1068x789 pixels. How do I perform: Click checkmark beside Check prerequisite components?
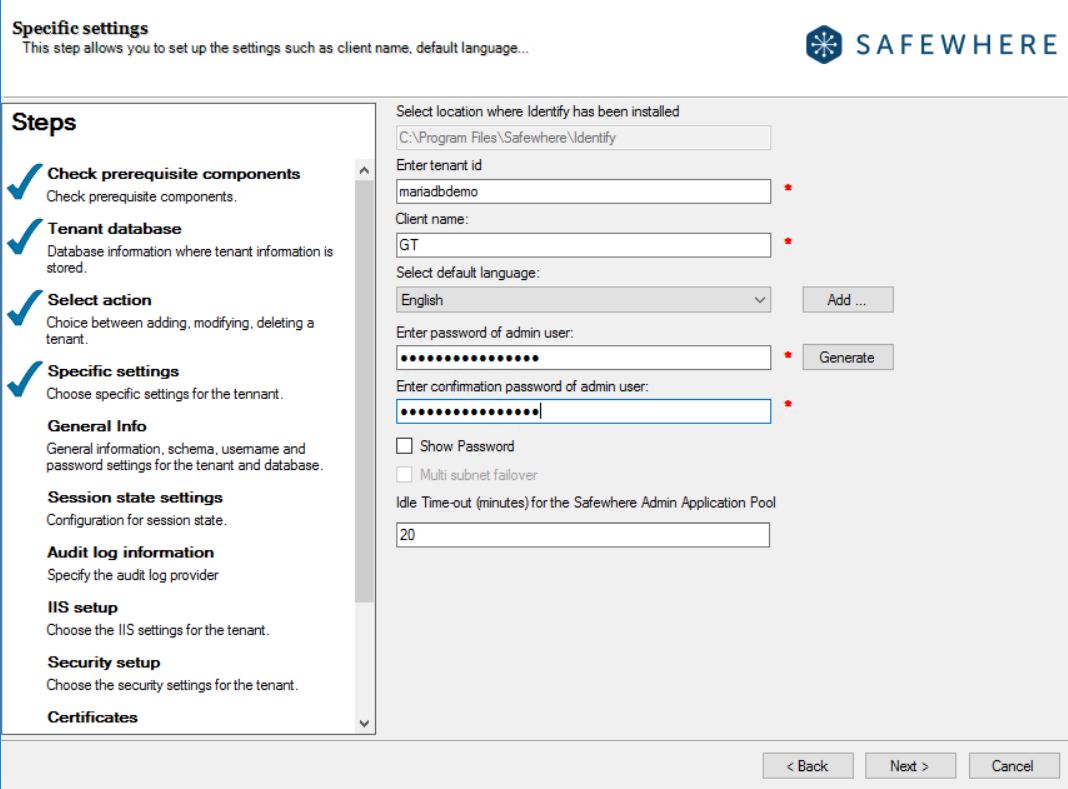25,182
